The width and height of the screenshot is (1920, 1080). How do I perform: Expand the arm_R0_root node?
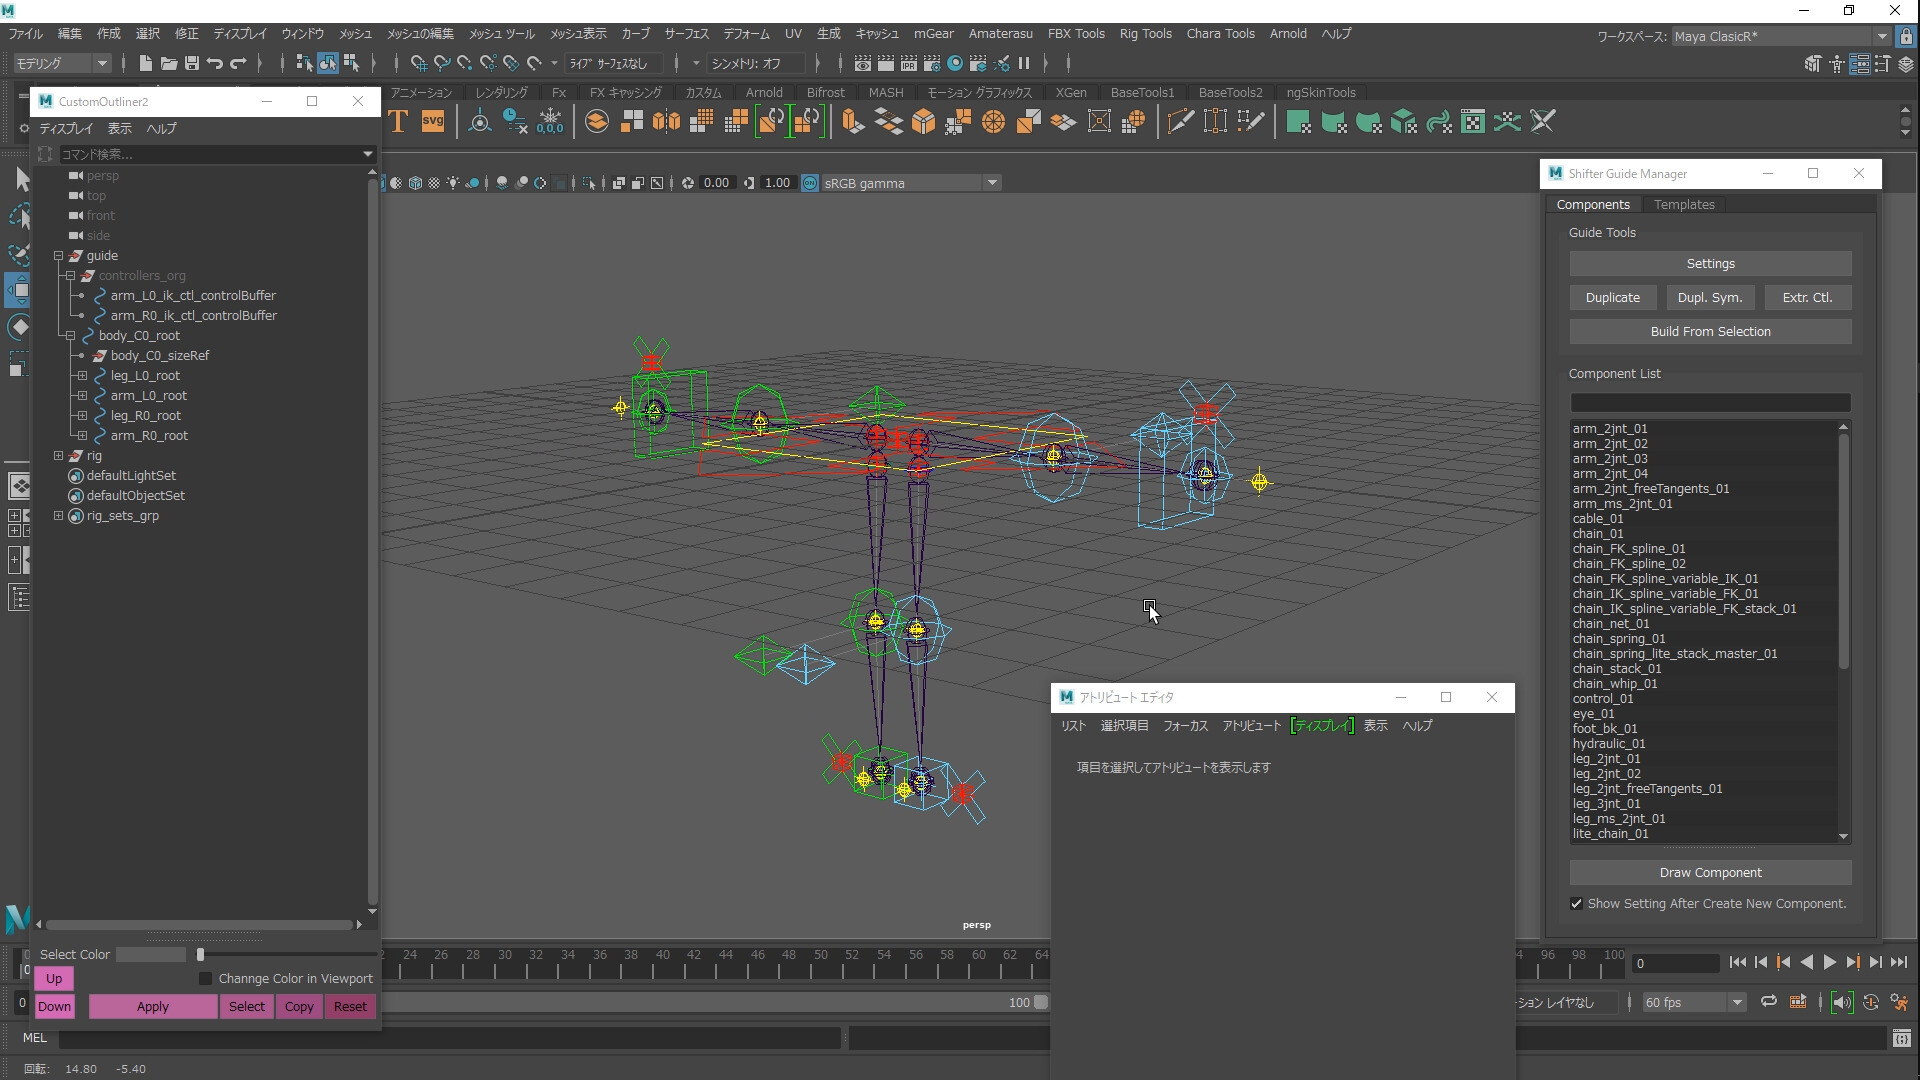click(x=82, y=436)
